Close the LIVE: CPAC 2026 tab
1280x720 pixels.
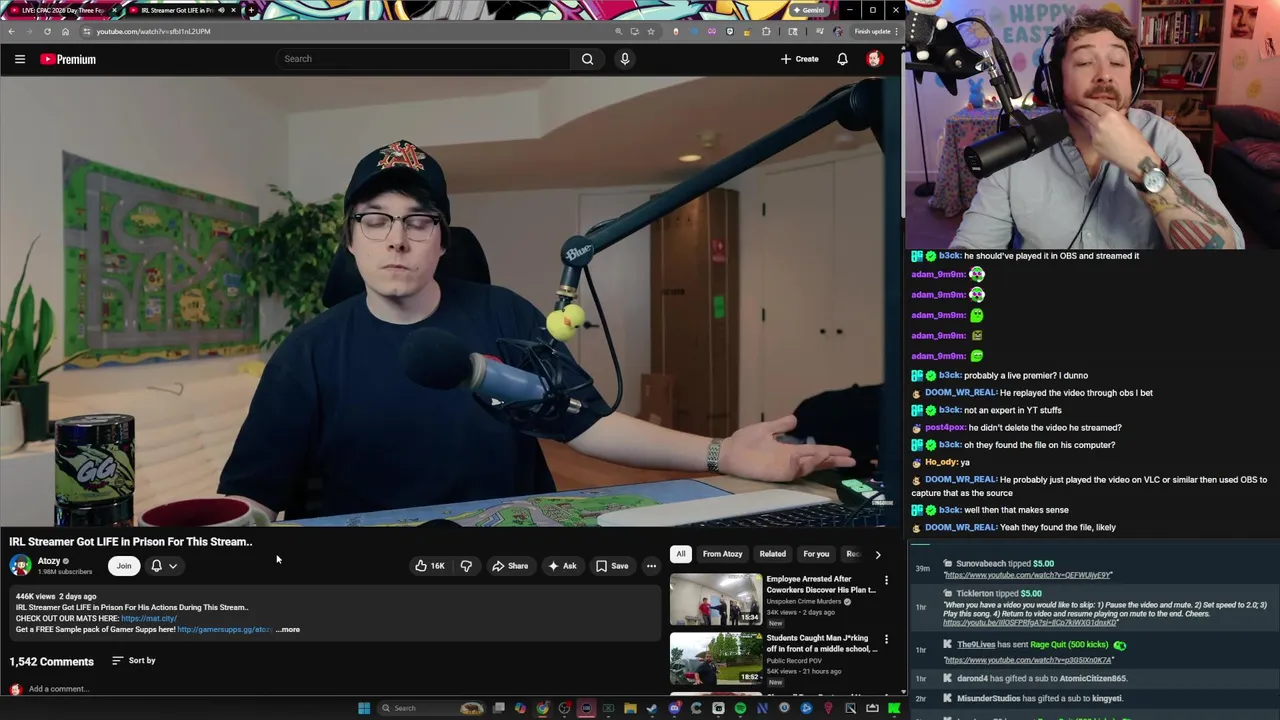tap(114, 10)
